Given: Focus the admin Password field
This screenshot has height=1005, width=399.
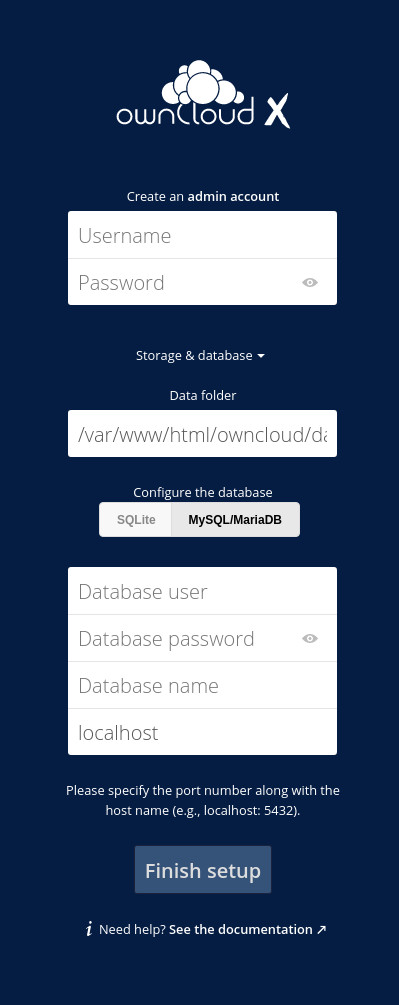Looking at the screenshot, I should (202, 282).
